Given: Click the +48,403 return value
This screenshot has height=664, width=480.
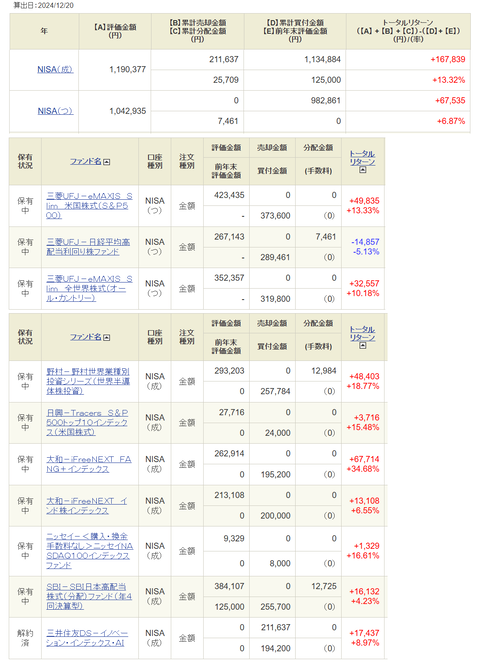Looking at the screenshot, I should [364, 376].
